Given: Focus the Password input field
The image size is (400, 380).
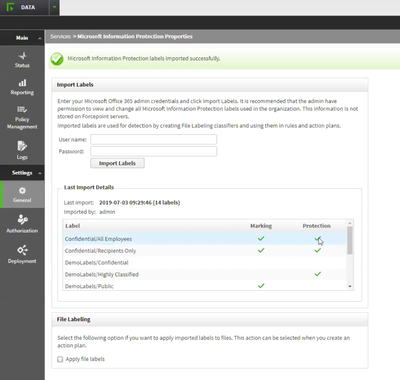Looking at the screenshot, I should click(154, 151).
